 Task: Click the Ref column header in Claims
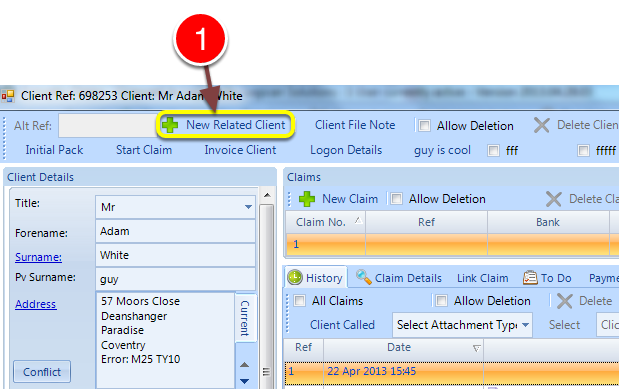426,222
